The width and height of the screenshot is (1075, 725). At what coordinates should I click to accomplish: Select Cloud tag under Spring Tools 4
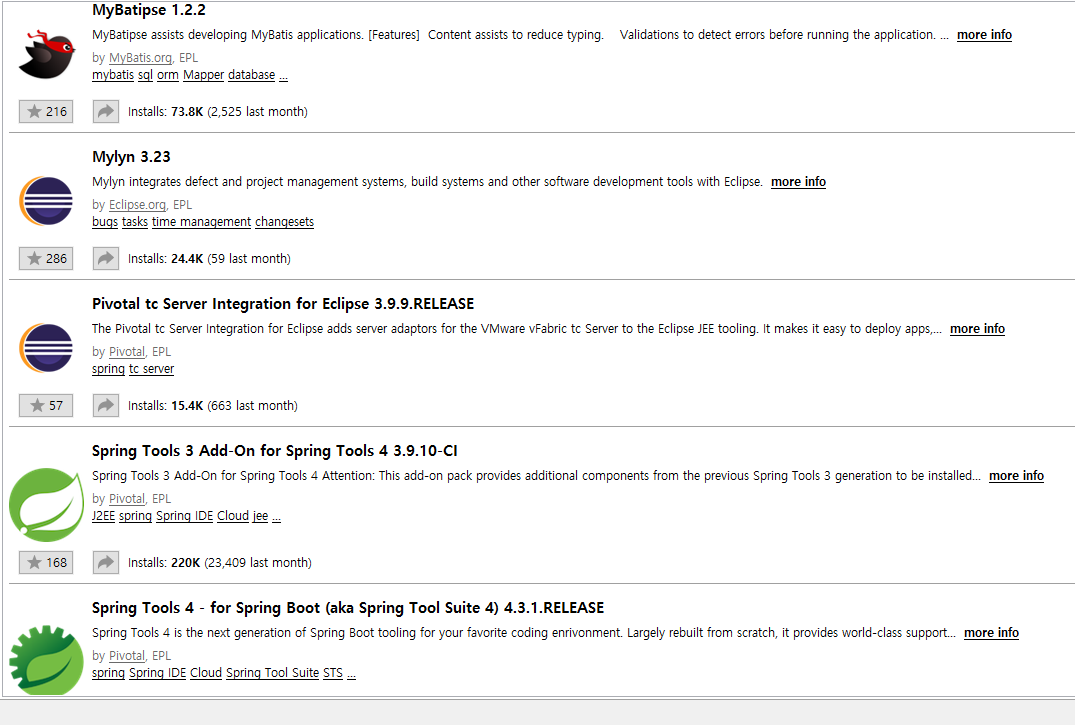[206, 673]
